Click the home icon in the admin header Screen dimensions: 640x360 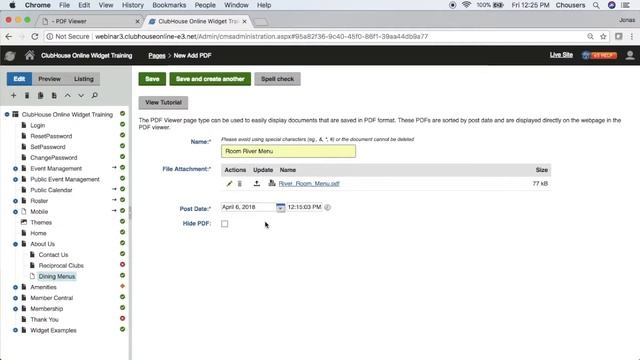point(29,55)
